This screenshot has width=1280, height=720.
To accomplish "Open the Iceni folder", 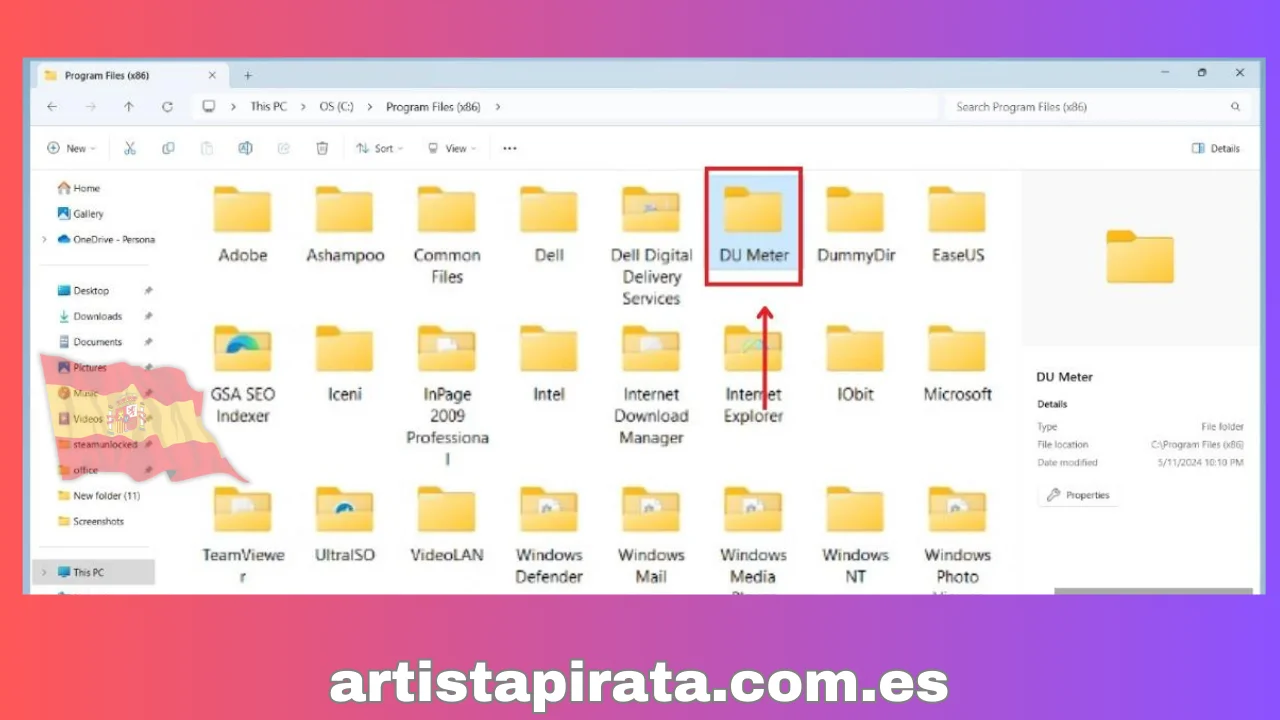I will 345,364.
